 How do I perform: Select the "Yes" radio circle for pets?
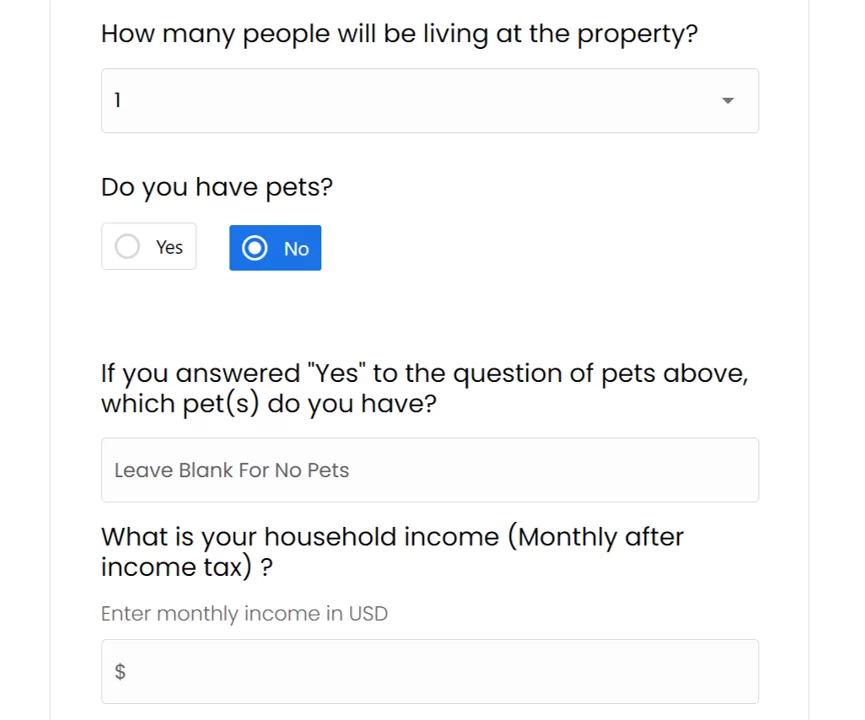click(x=127, y=247)
